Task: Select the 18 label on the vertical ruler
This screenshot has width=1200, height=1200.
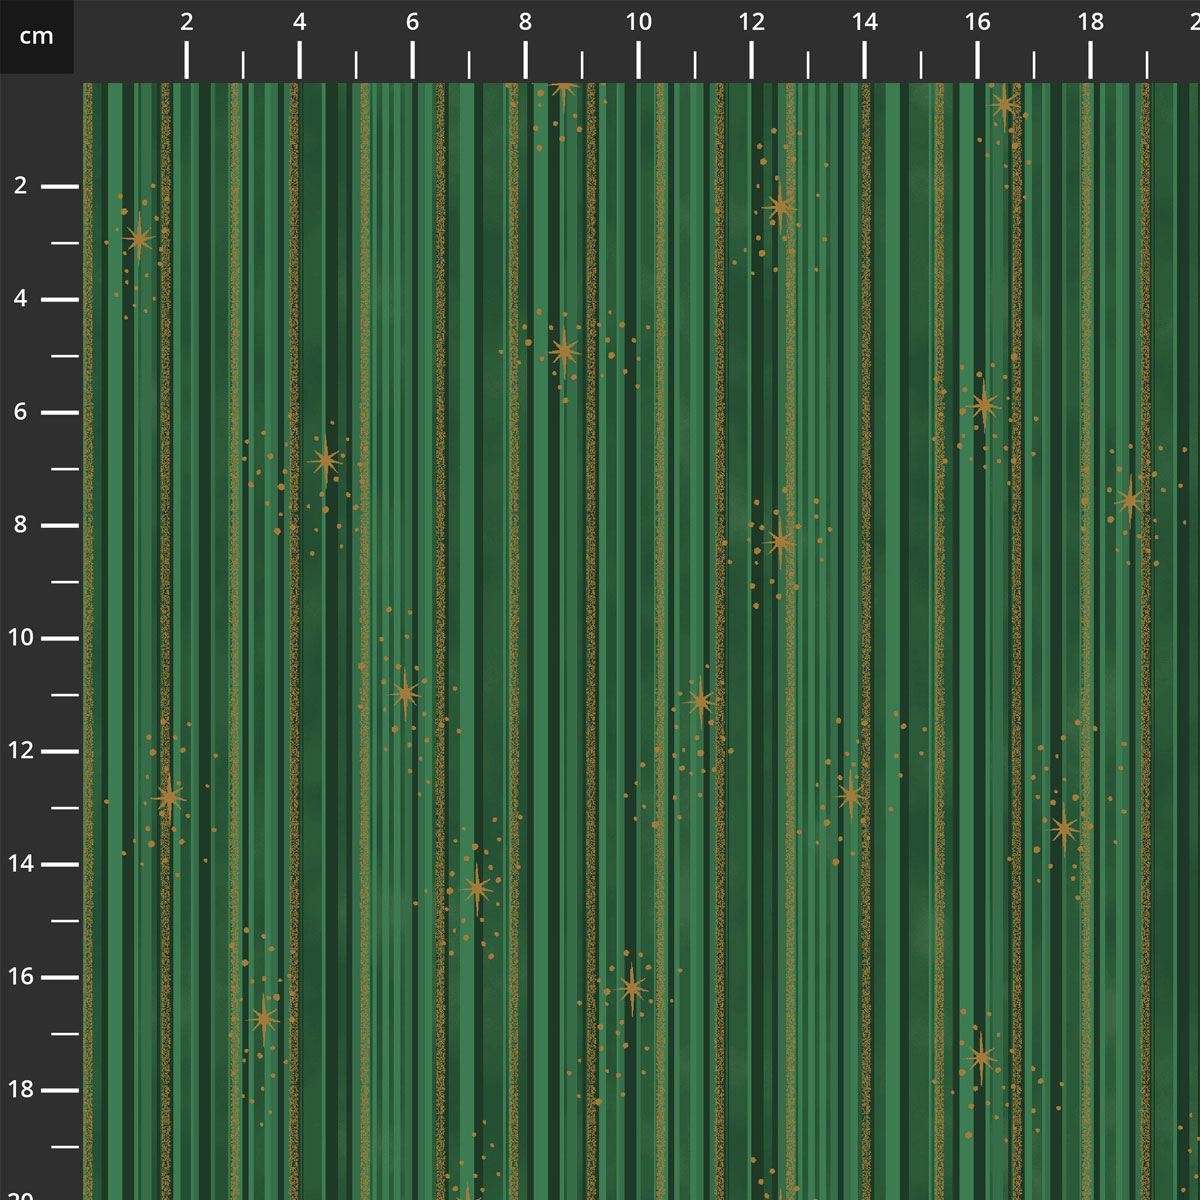Action: tap(21, 1090)
